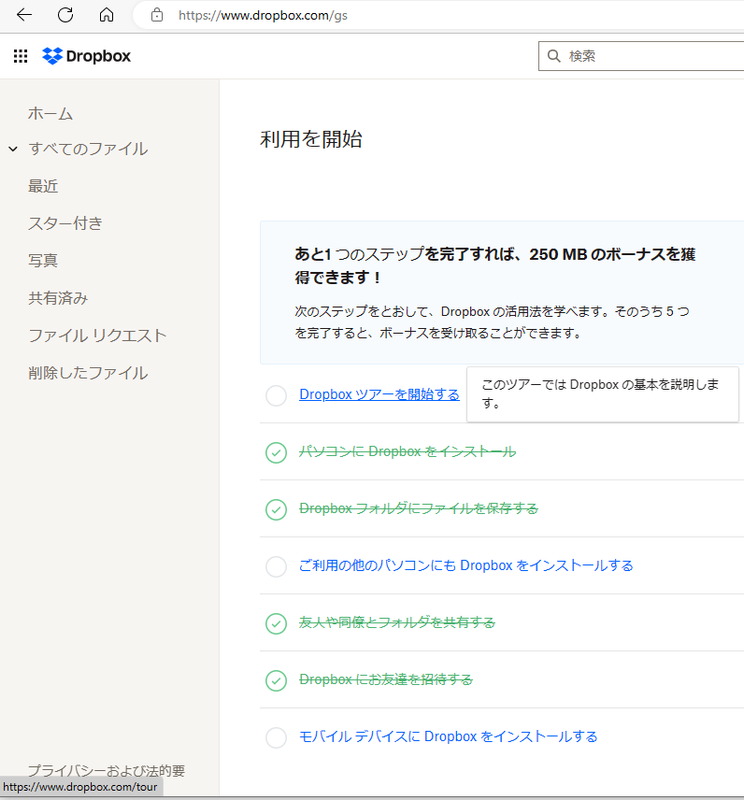
Task: Click the 検索 search input field
Action: [x=650, y=56]
